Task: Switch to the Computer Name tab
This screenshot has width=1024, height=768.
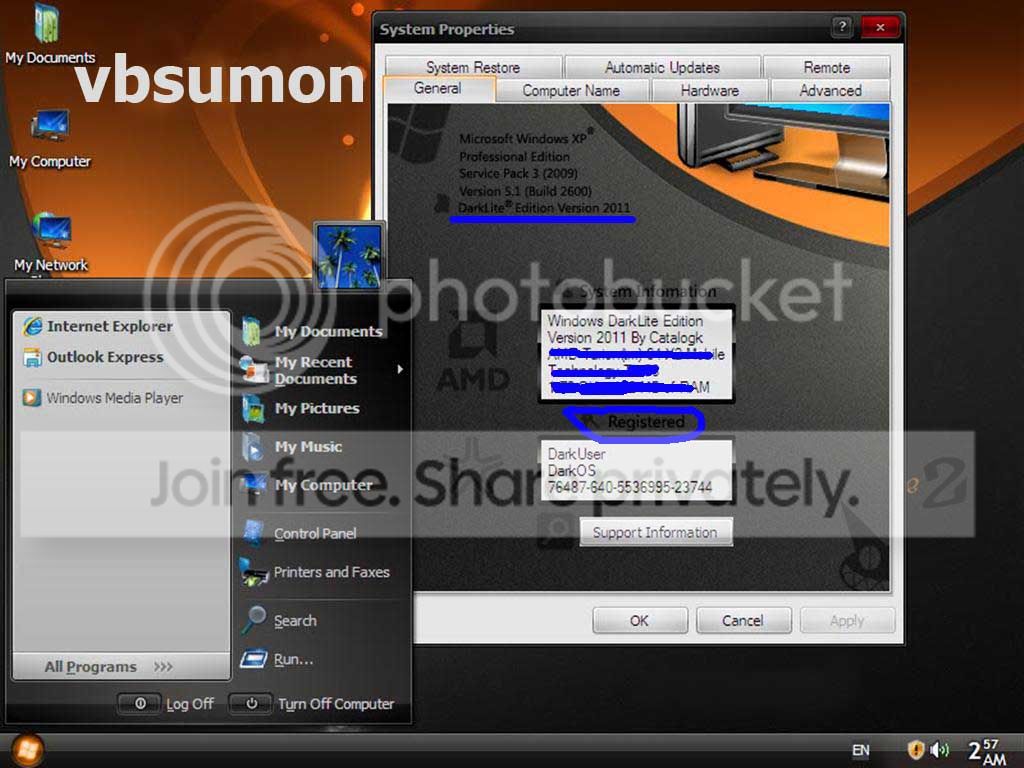Action: point(571,90)
